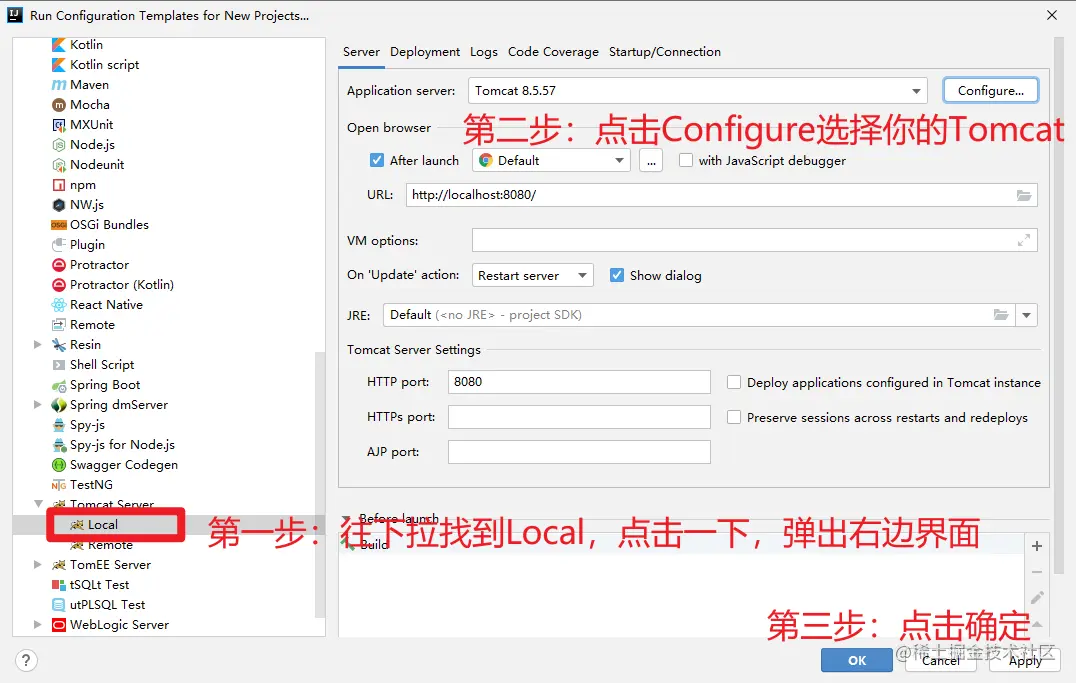Switch to the Code Coverage tab
The width and height of the screenshot is (1076, 683).
553,51
